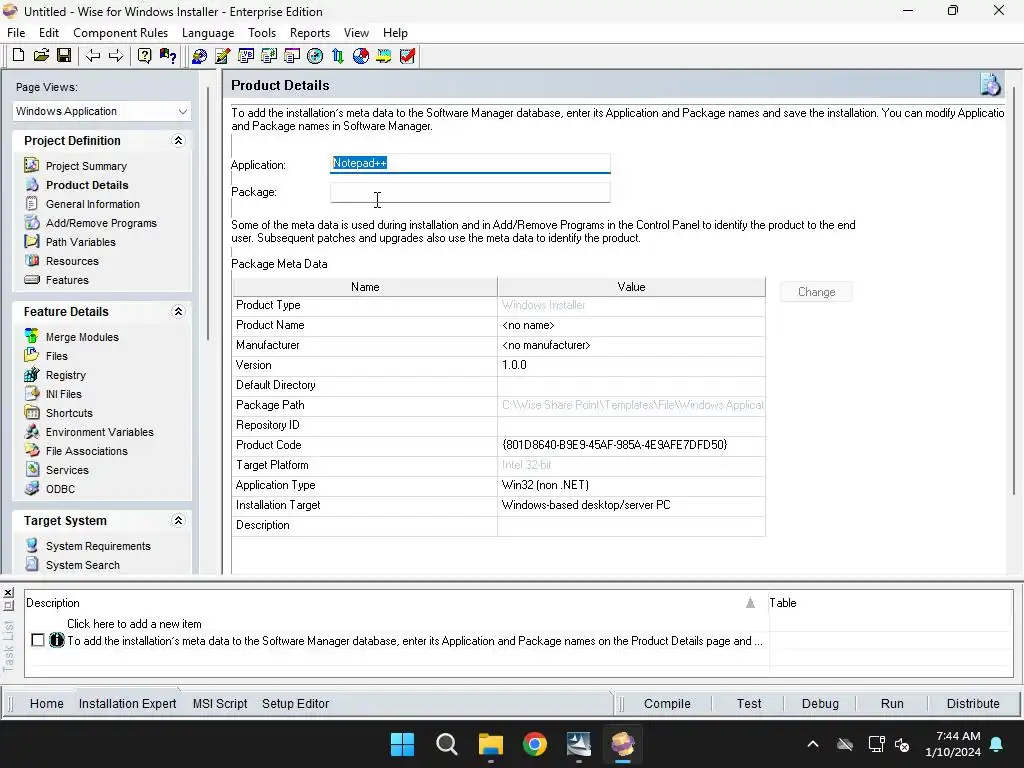The image size is (1024, 768).
Task: Open INI Files page
Action: (63, 394)
